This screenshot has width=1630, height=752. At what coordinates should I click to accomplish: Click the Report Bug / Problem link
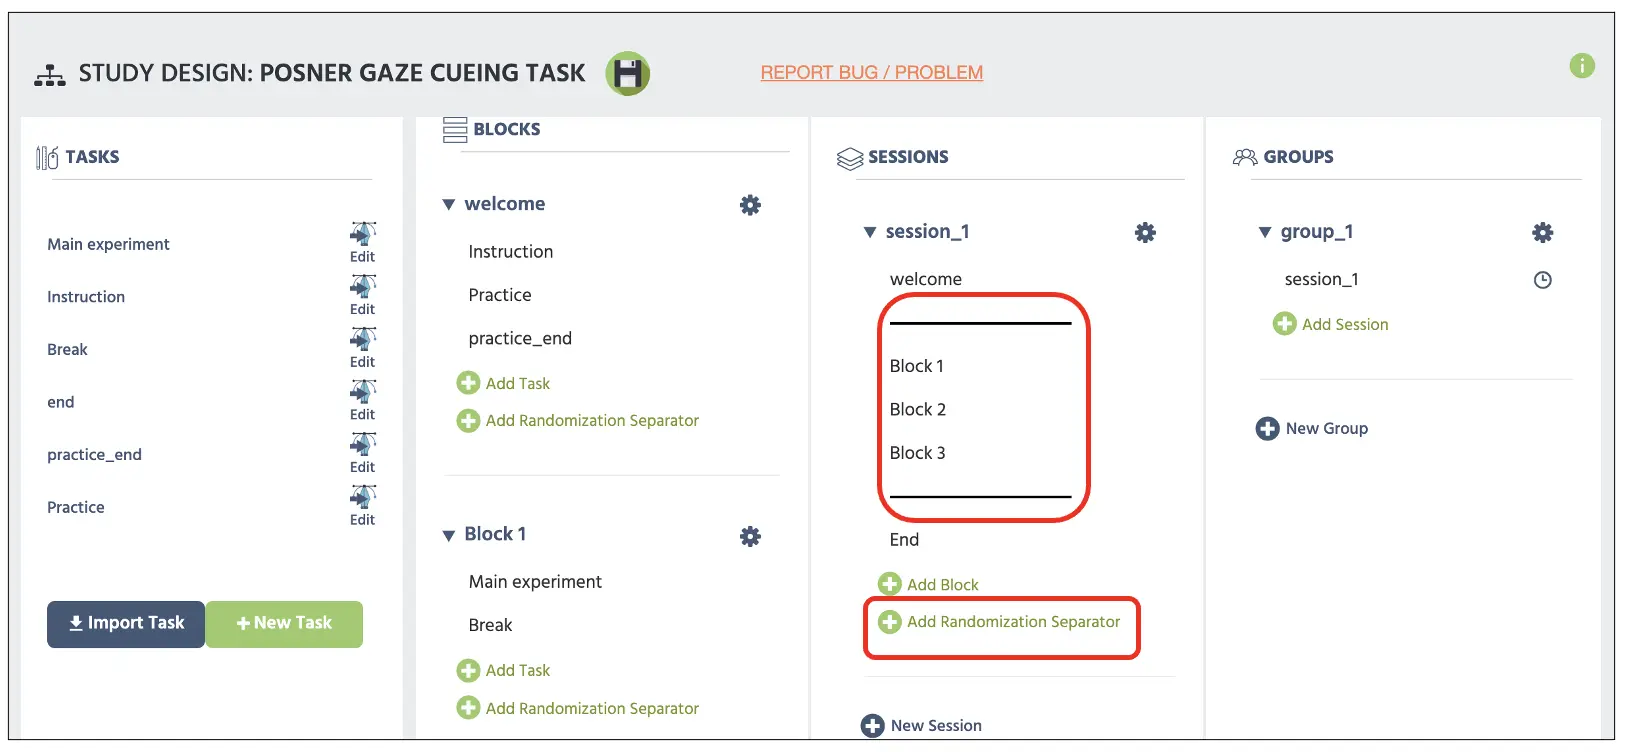click(x=872, y=72)
